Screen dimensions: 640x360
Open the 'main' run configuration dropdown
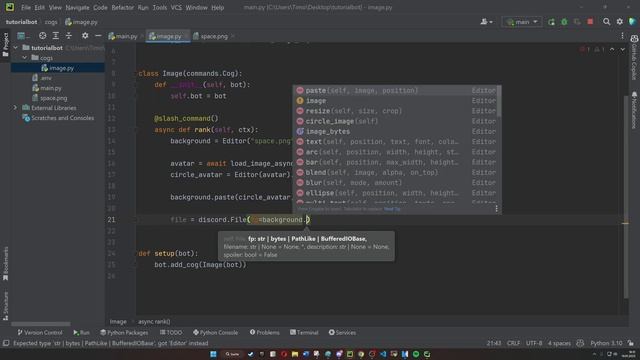point(522,22)
